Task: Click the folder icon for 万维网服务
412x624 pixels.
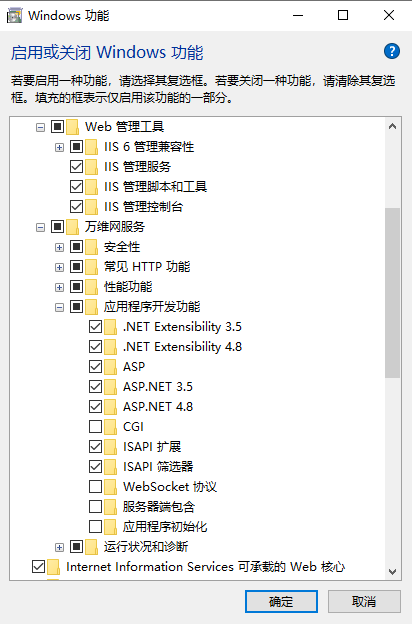Action: pyautogui.click(x=72, y=227)
